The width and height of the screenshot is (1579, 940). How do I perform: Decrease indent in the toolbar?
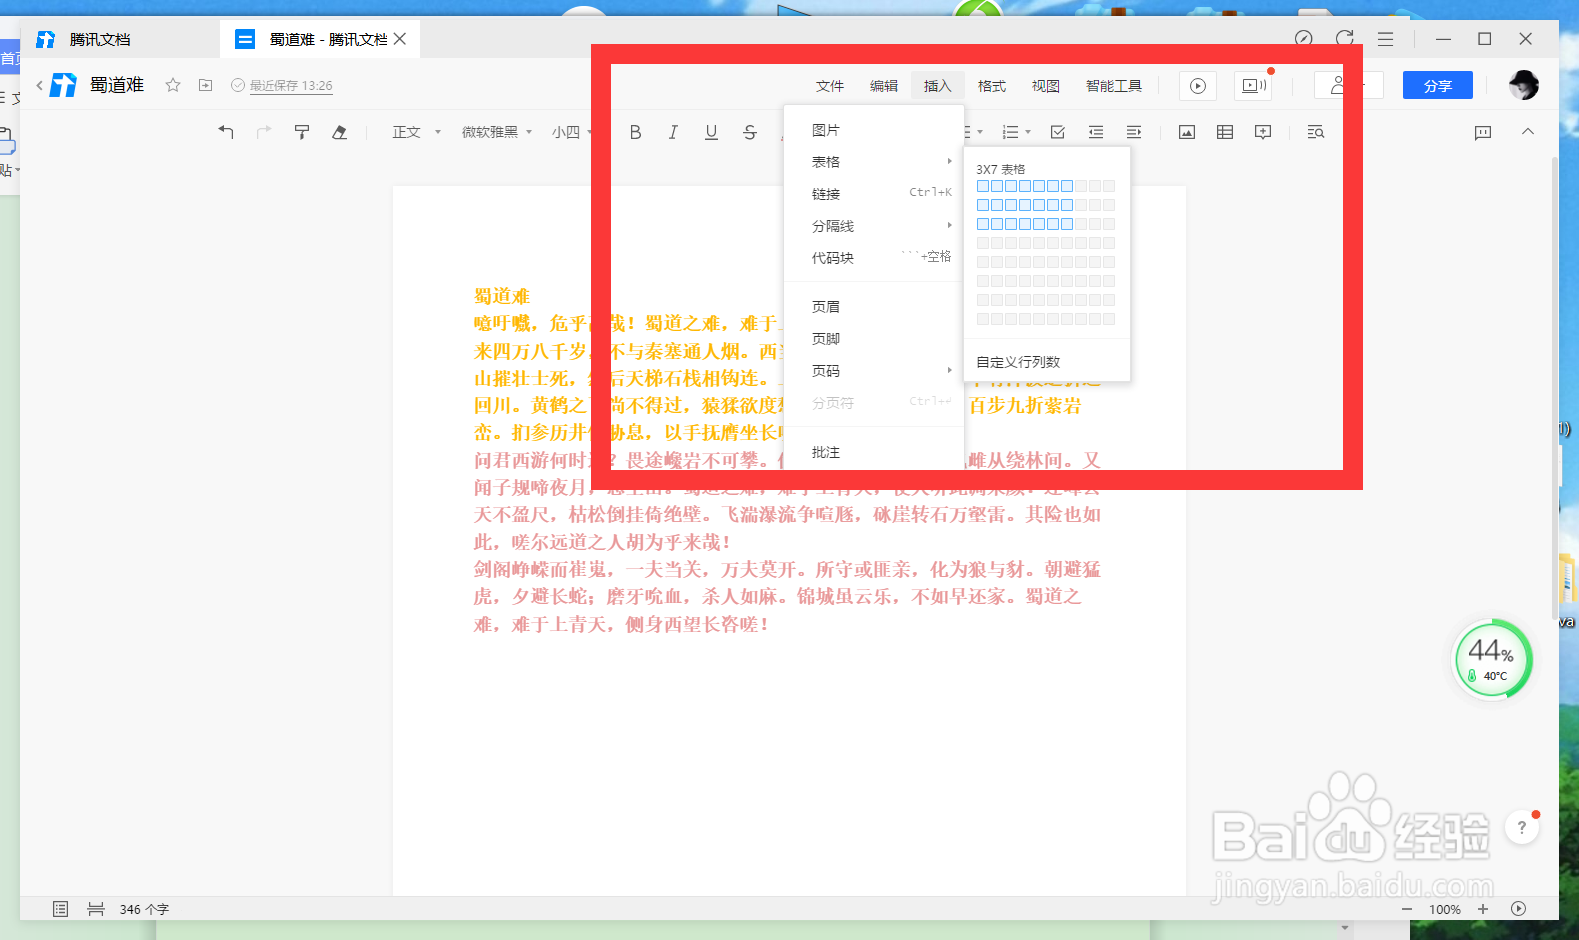[x=1096, y=132]
